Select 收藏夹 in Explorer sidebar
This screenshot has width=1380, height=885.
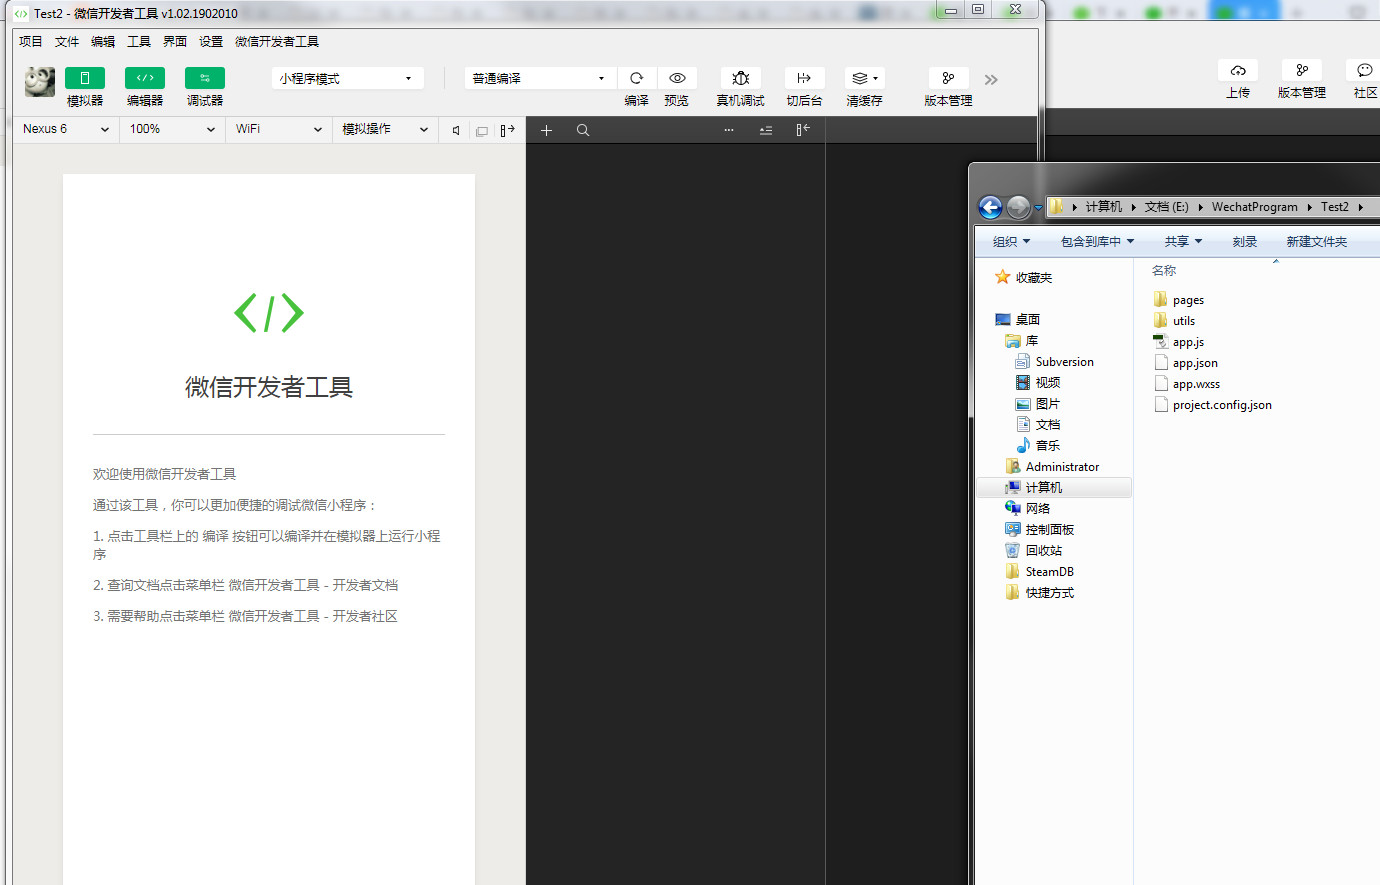tap(1024, 278)
